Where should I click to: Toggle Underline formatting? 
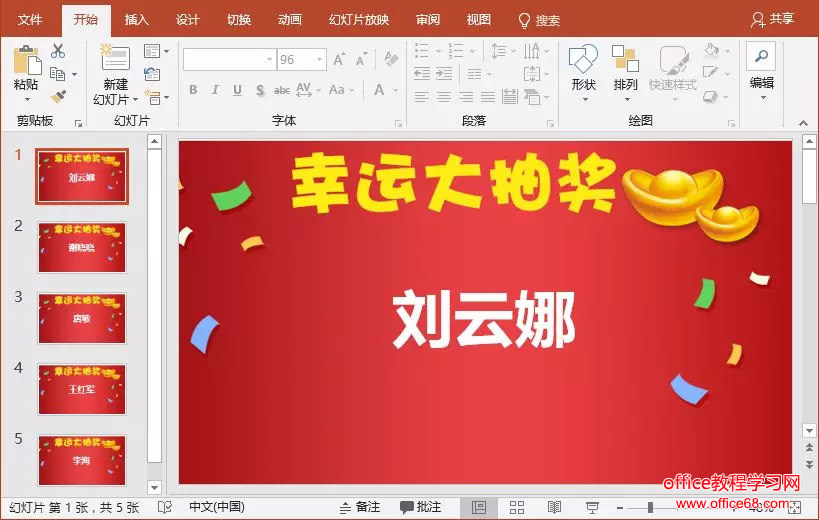pos(238,90)
